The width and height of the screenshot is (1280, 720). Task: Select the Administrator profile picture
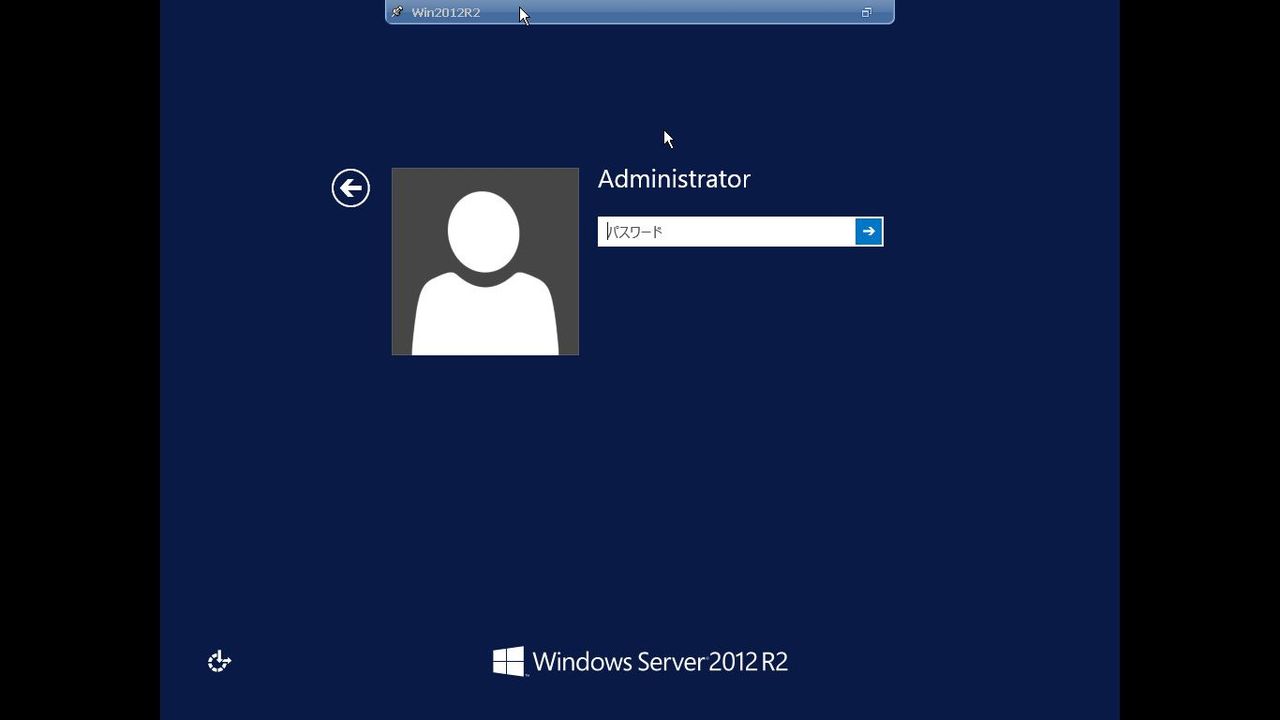485,261
